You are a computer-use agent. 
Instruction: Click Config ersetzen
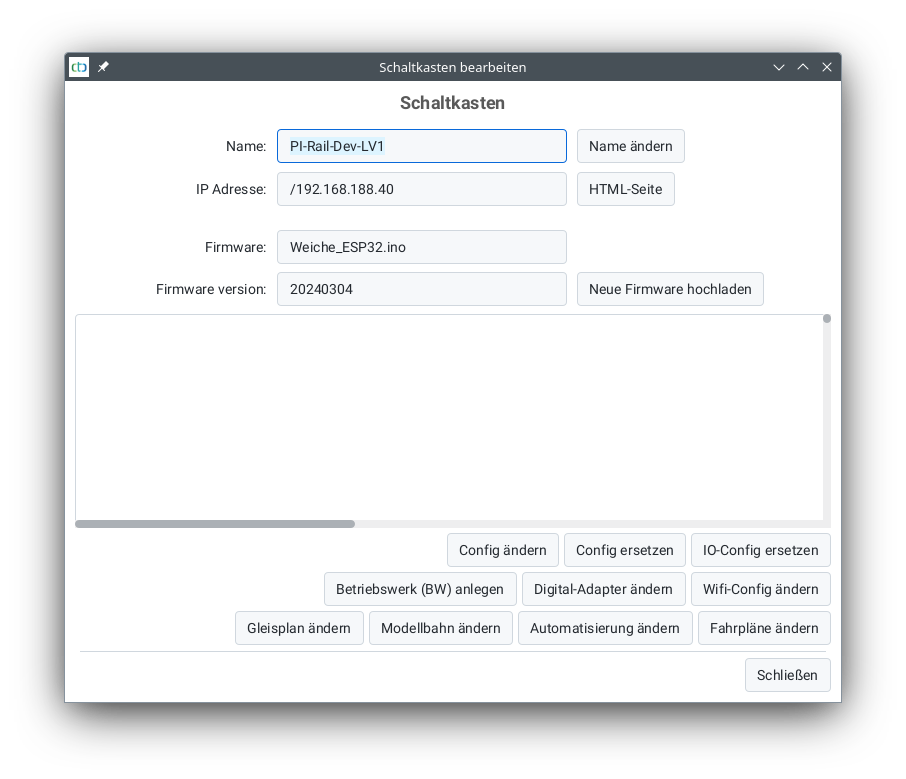[625, 550]
